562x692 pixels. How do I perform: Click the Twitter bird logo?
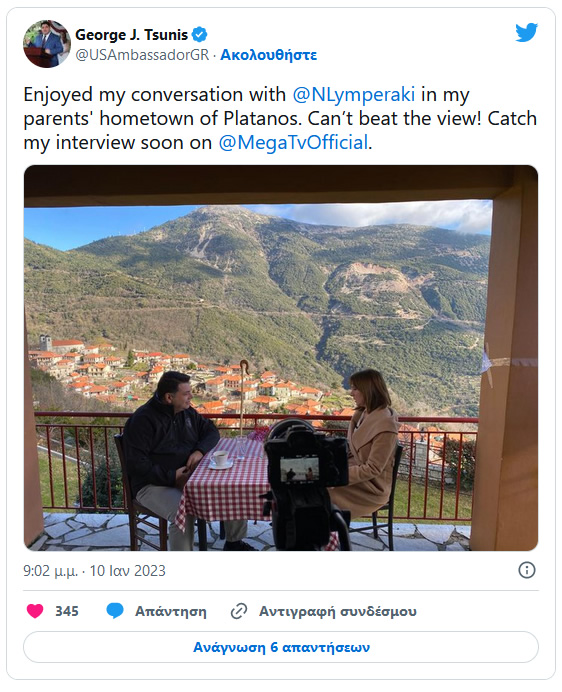(x=526, y=32)
